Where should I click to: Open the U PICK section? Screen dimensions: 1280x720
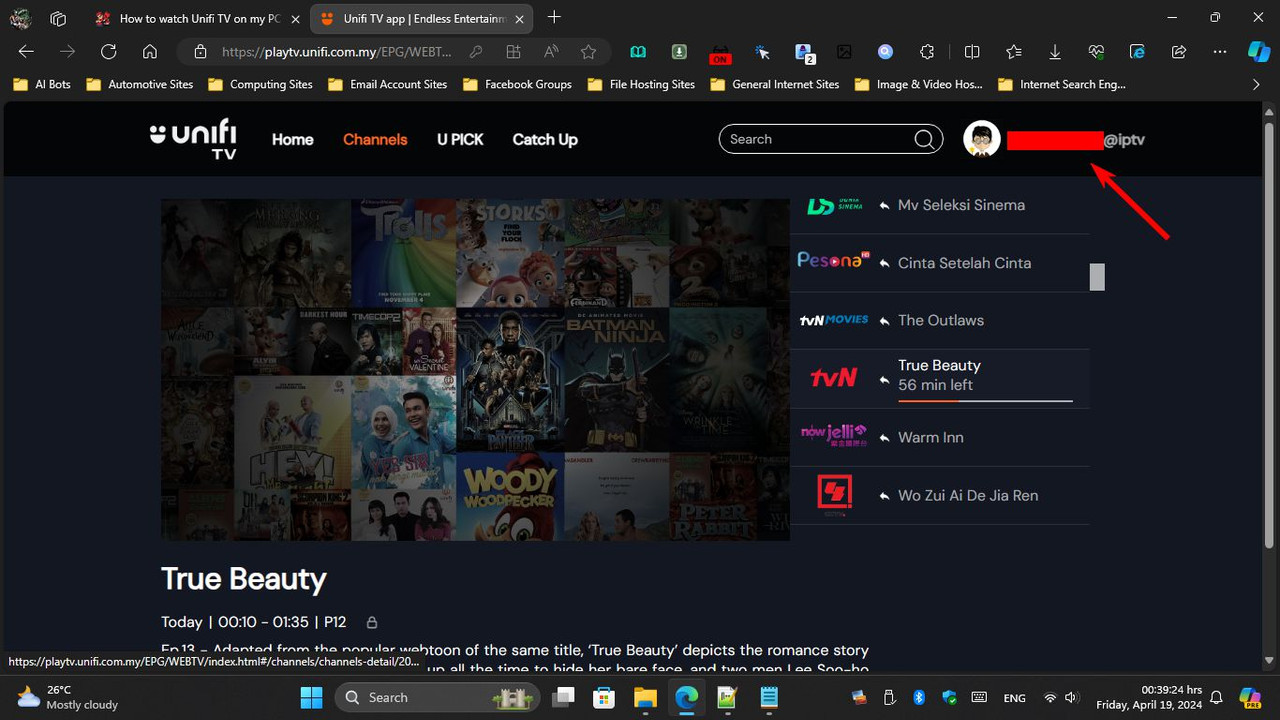point(460,139)
